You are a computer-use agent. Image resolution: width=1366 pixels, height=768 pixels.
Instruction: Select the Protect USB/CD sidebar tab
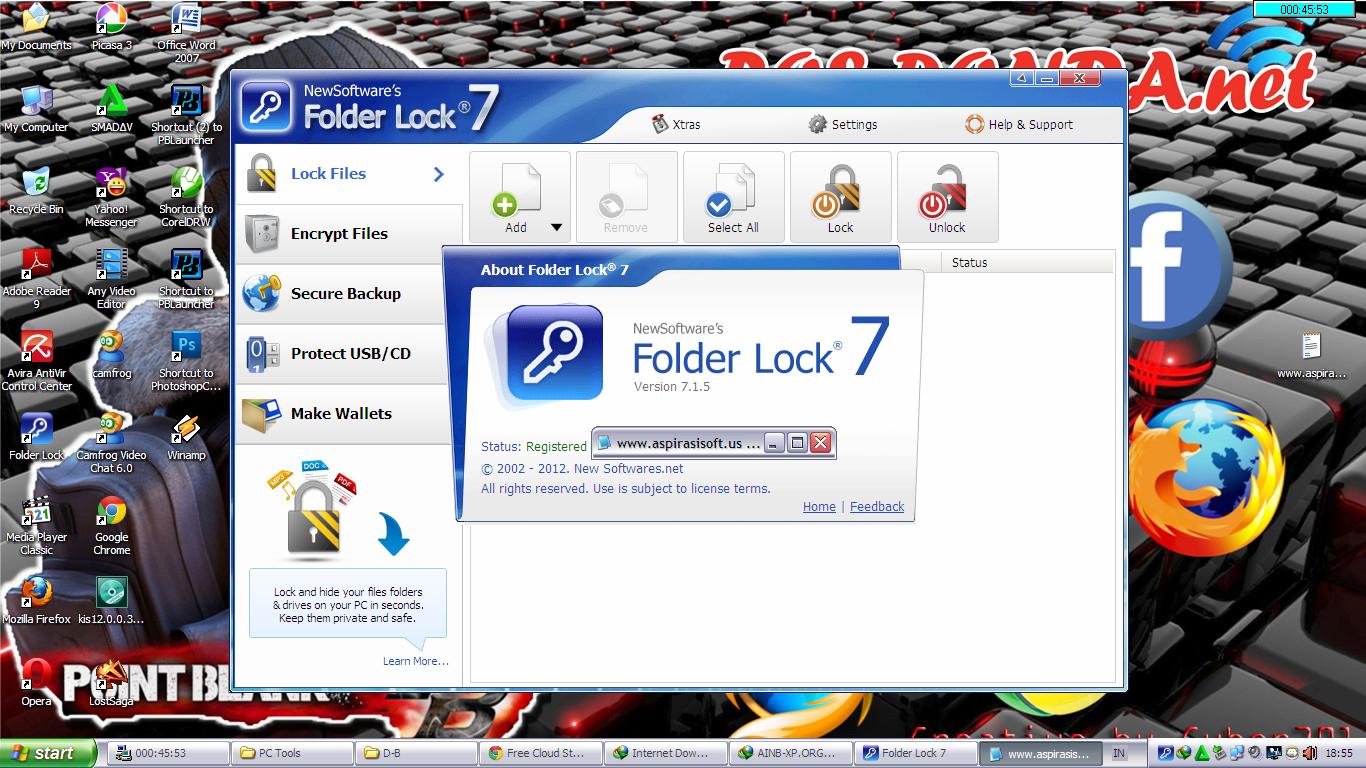click(348, 354)
